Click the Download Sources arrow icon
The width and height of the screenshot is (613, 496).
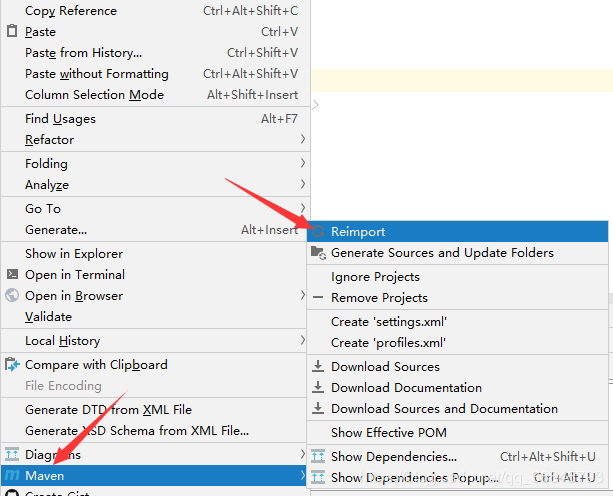click(x=318, y=366)
